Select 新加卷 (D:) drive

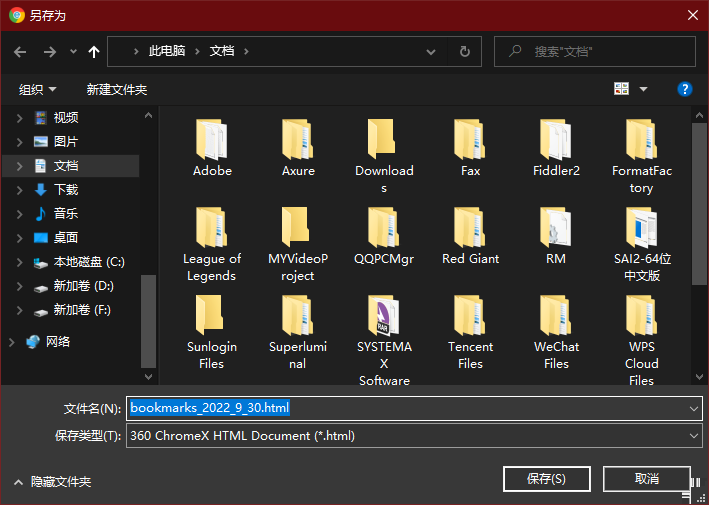pyautogui.click(x=84, y=286)
